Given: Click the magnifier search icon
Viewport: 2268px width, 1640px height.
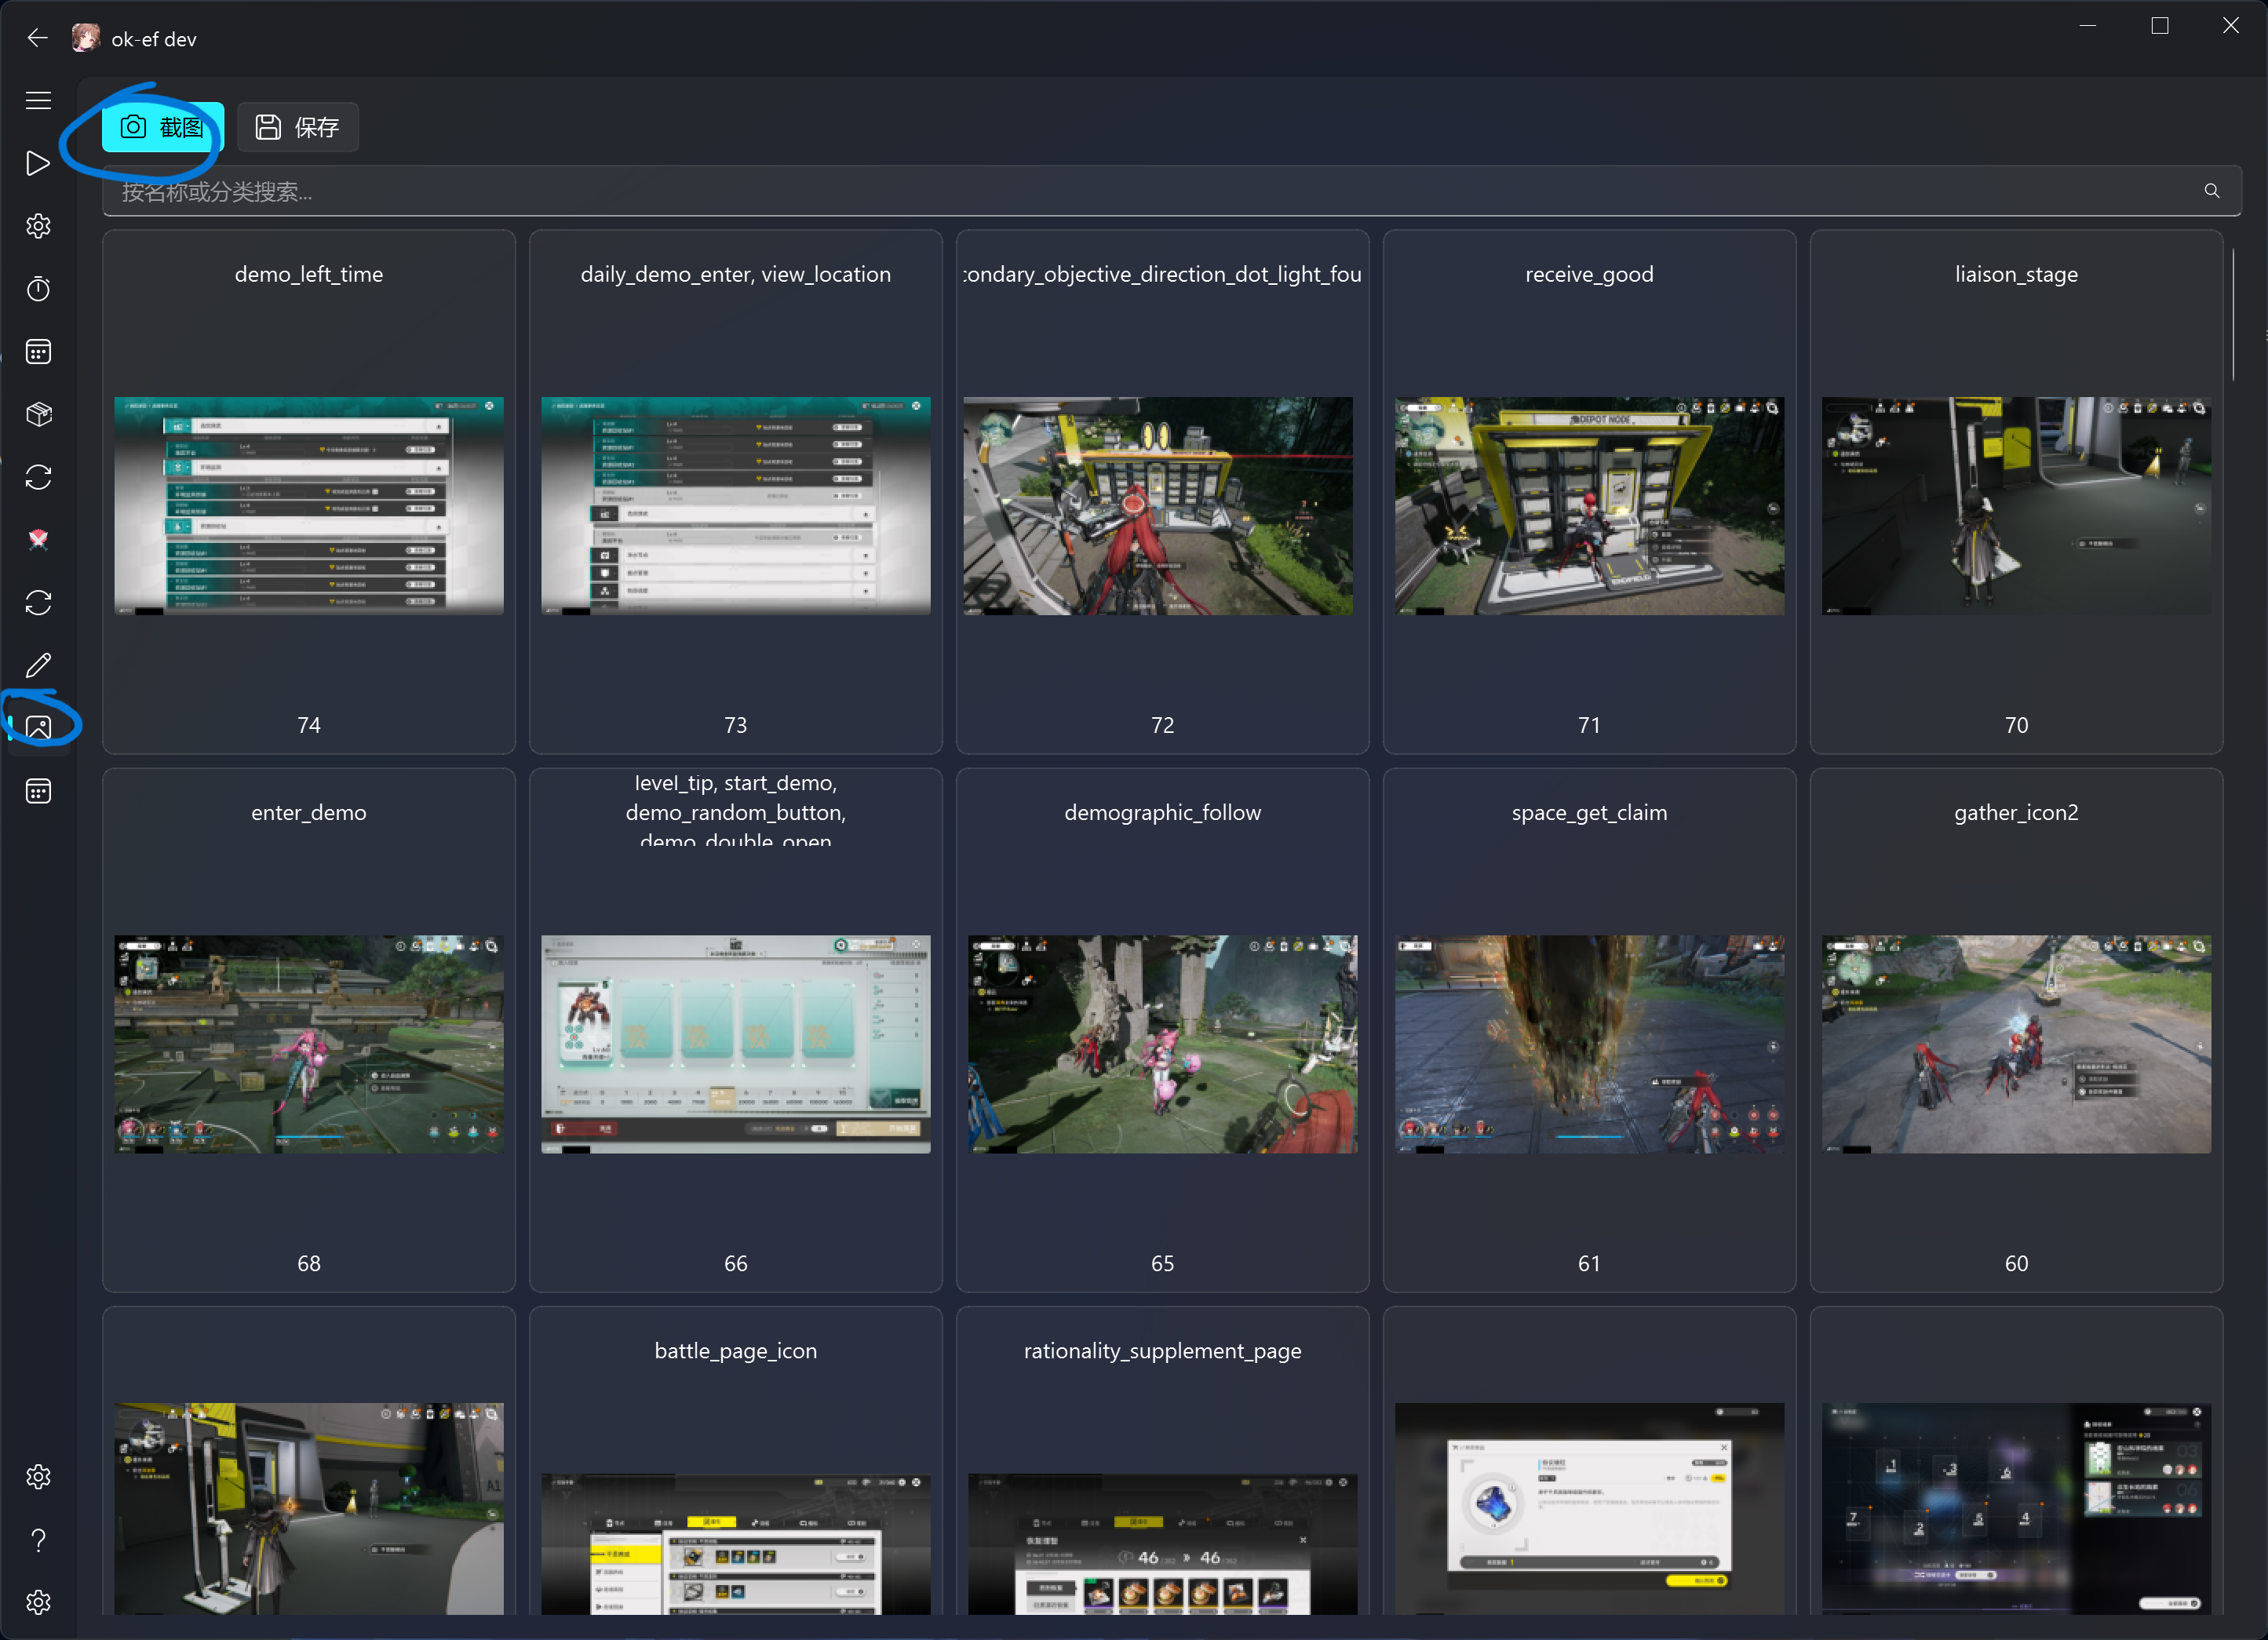Looking at the screenshot, I should [2211, 191].
